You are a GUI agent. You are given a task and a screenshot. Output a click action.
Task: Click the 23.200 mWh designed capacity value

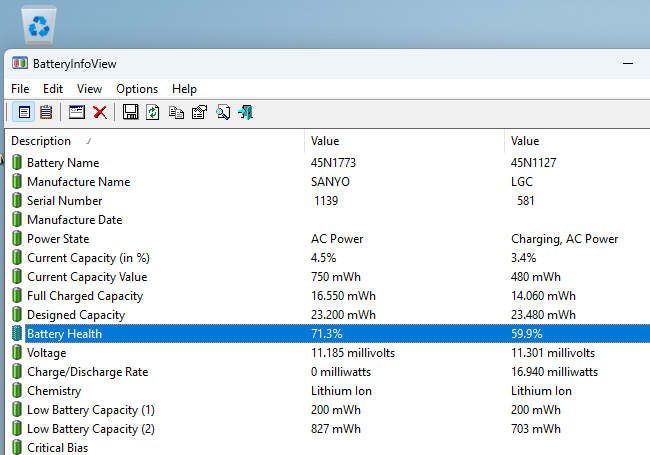coord(343,315)
